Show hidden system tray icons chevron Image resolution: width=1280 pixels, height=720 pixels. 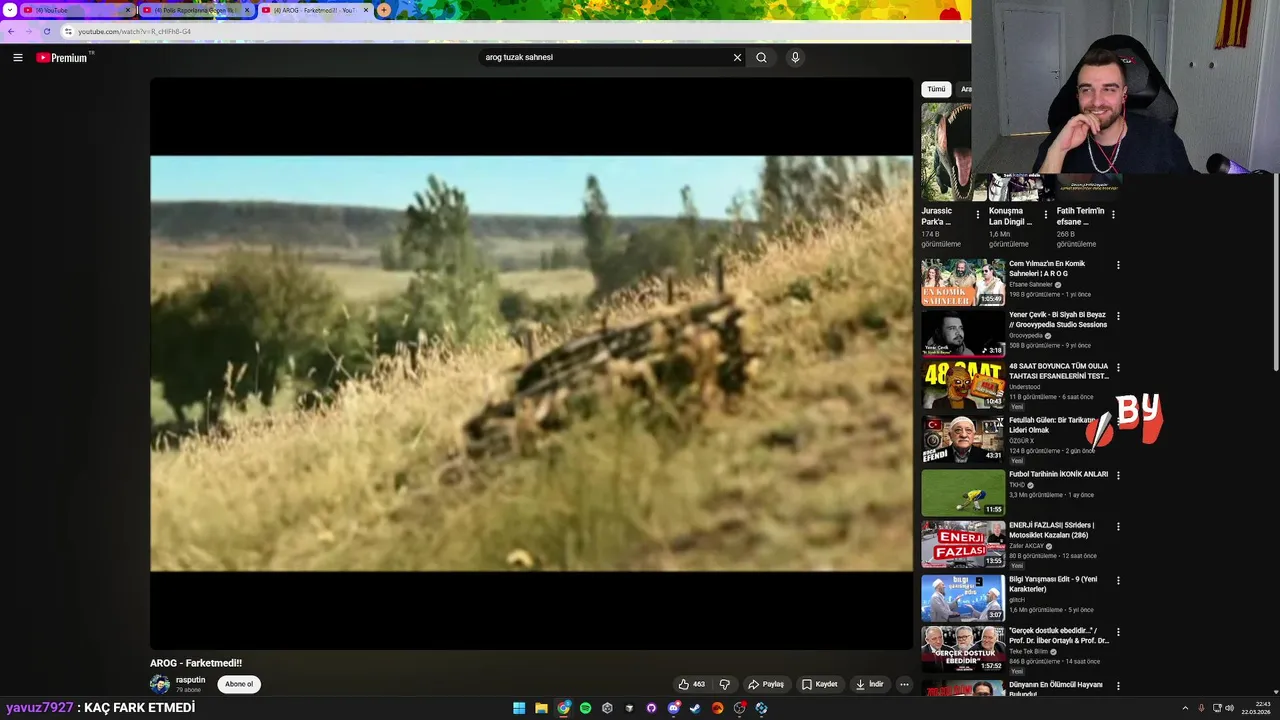tap(1185, 708)
